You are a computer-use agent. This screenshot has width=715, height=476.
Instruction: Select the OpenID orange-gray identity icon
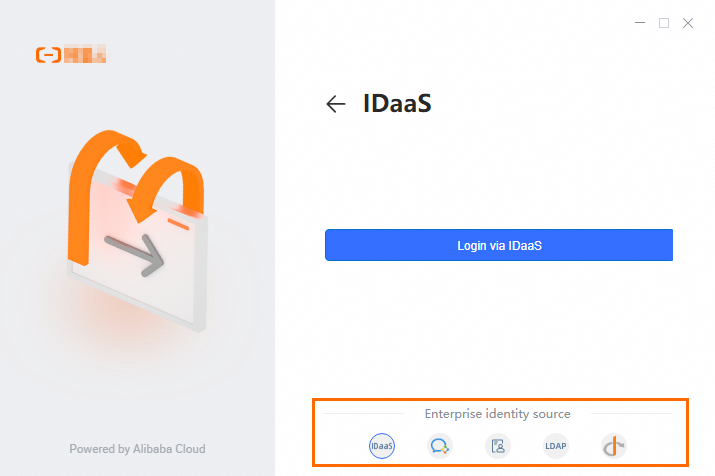coord(614,446)
